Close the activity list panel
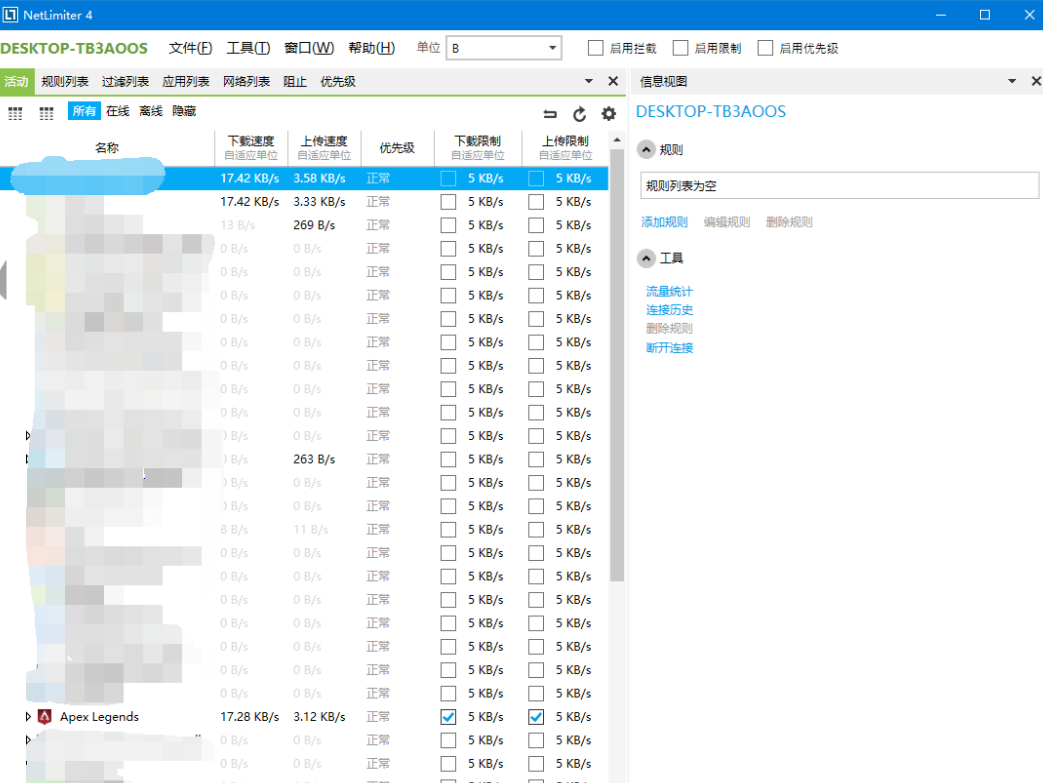Image resolution: width=1043 pixels, height=783 pixels. [x=613, y=81]
